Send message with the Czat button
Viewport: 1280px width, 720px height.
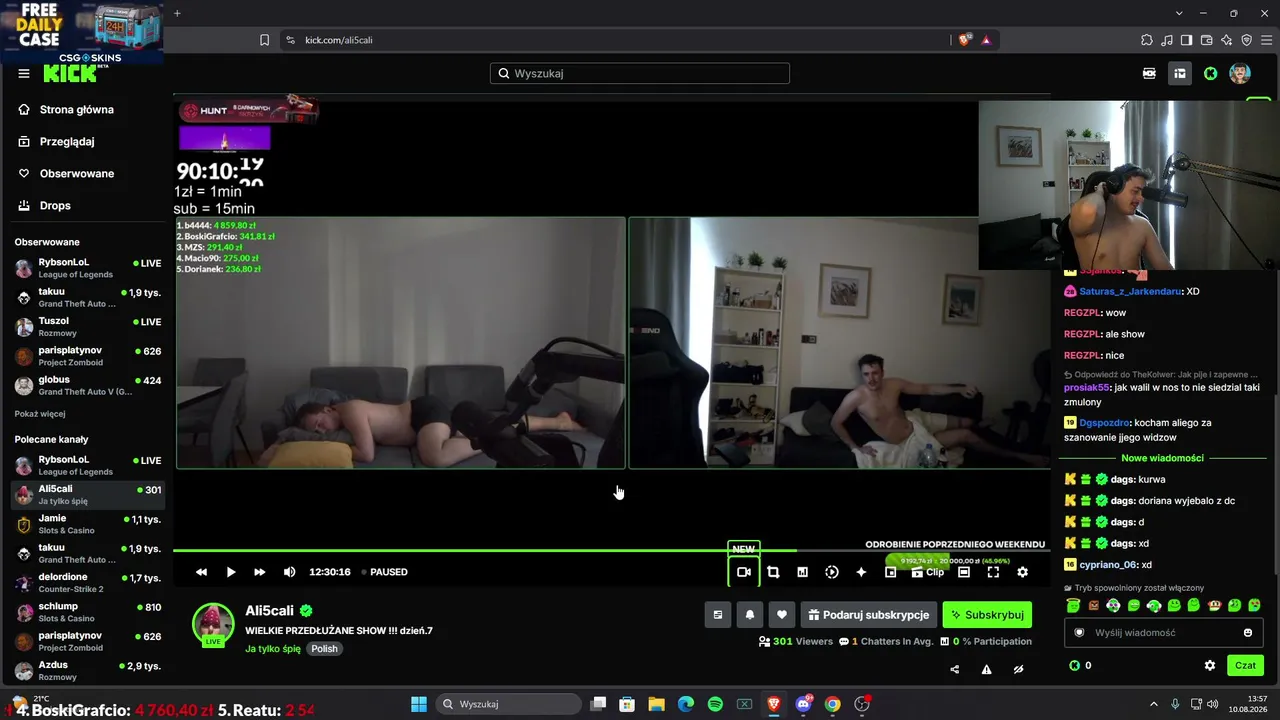(x=1245, y=665)
